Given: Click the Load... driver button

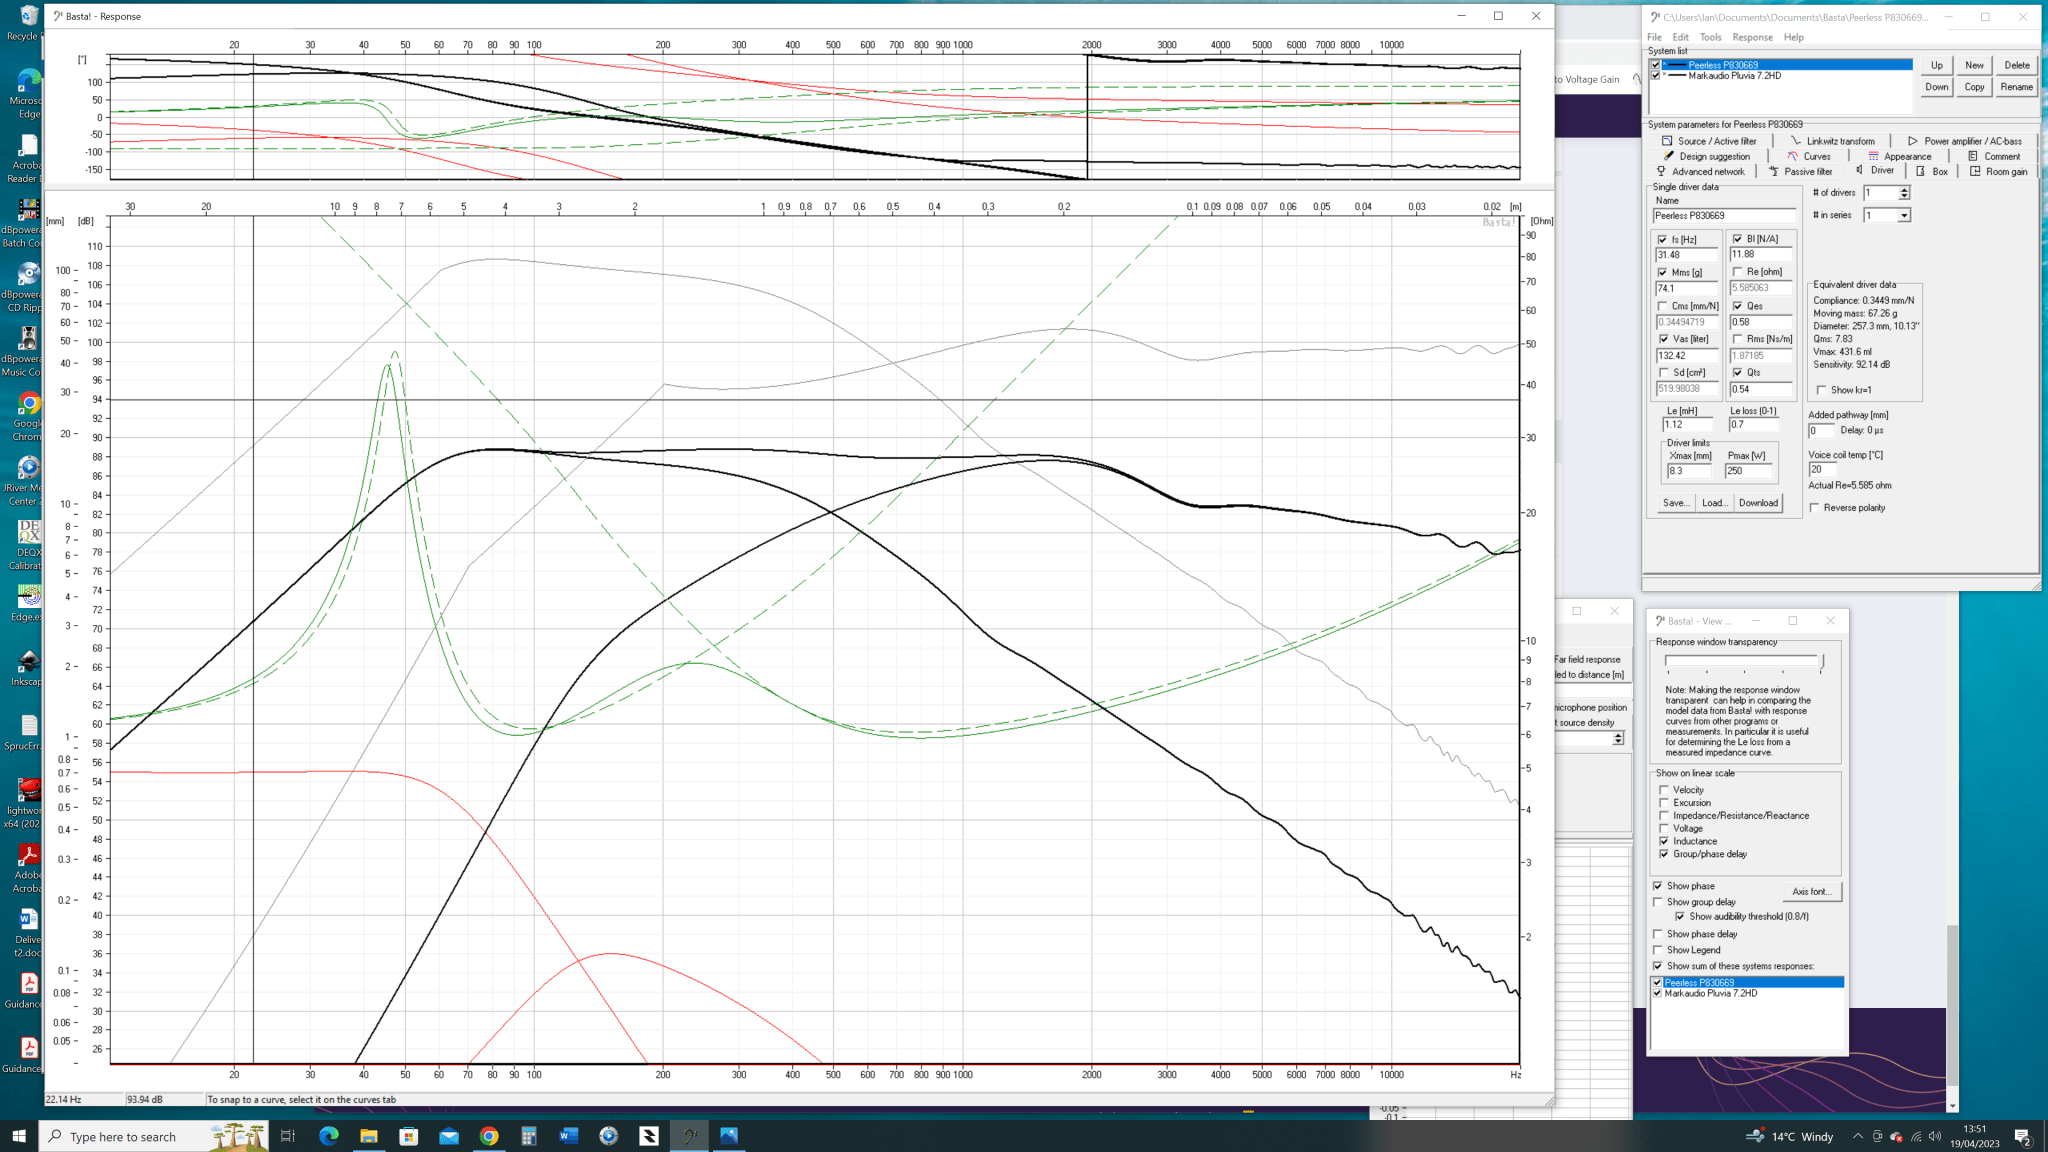Looking at the screenshot, I should [x=1714, y=503].
